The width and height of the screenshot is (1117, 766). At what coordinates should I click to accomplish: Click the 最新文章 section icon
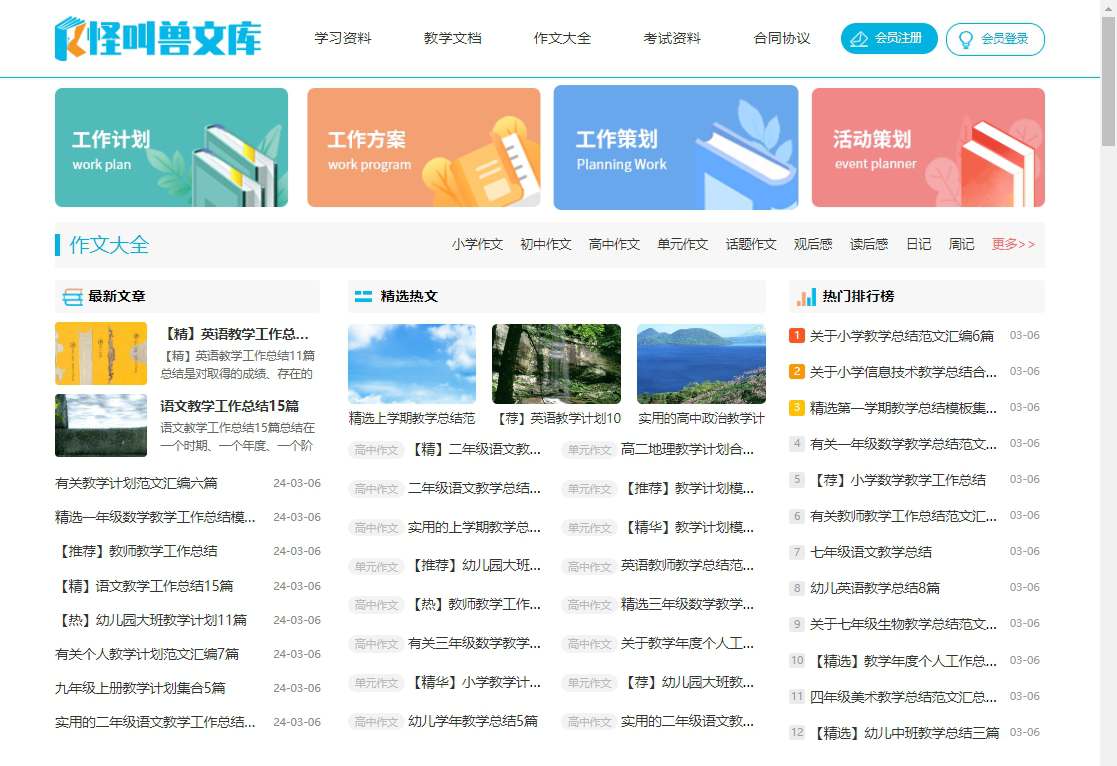coord(72,297)
